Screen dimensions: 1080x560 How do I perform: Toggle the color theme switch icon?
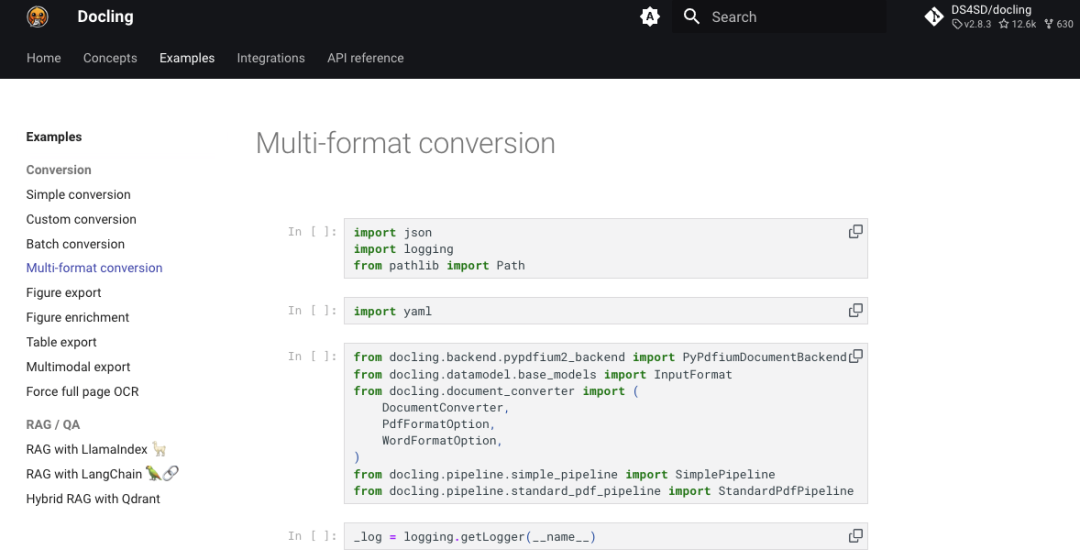(650, 17)
